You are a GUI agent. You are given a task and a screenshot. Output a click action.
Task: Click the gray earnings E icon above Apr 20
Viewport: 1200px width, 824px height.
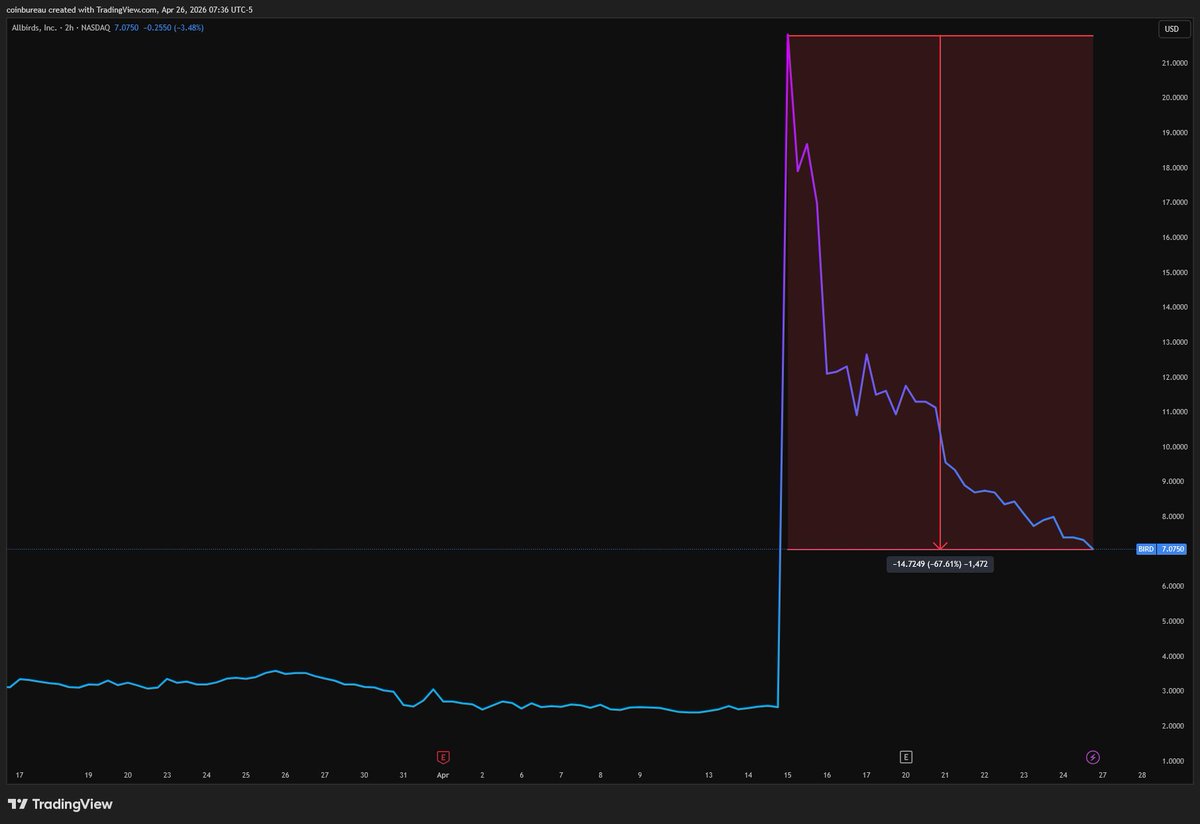tap(904, 757)
